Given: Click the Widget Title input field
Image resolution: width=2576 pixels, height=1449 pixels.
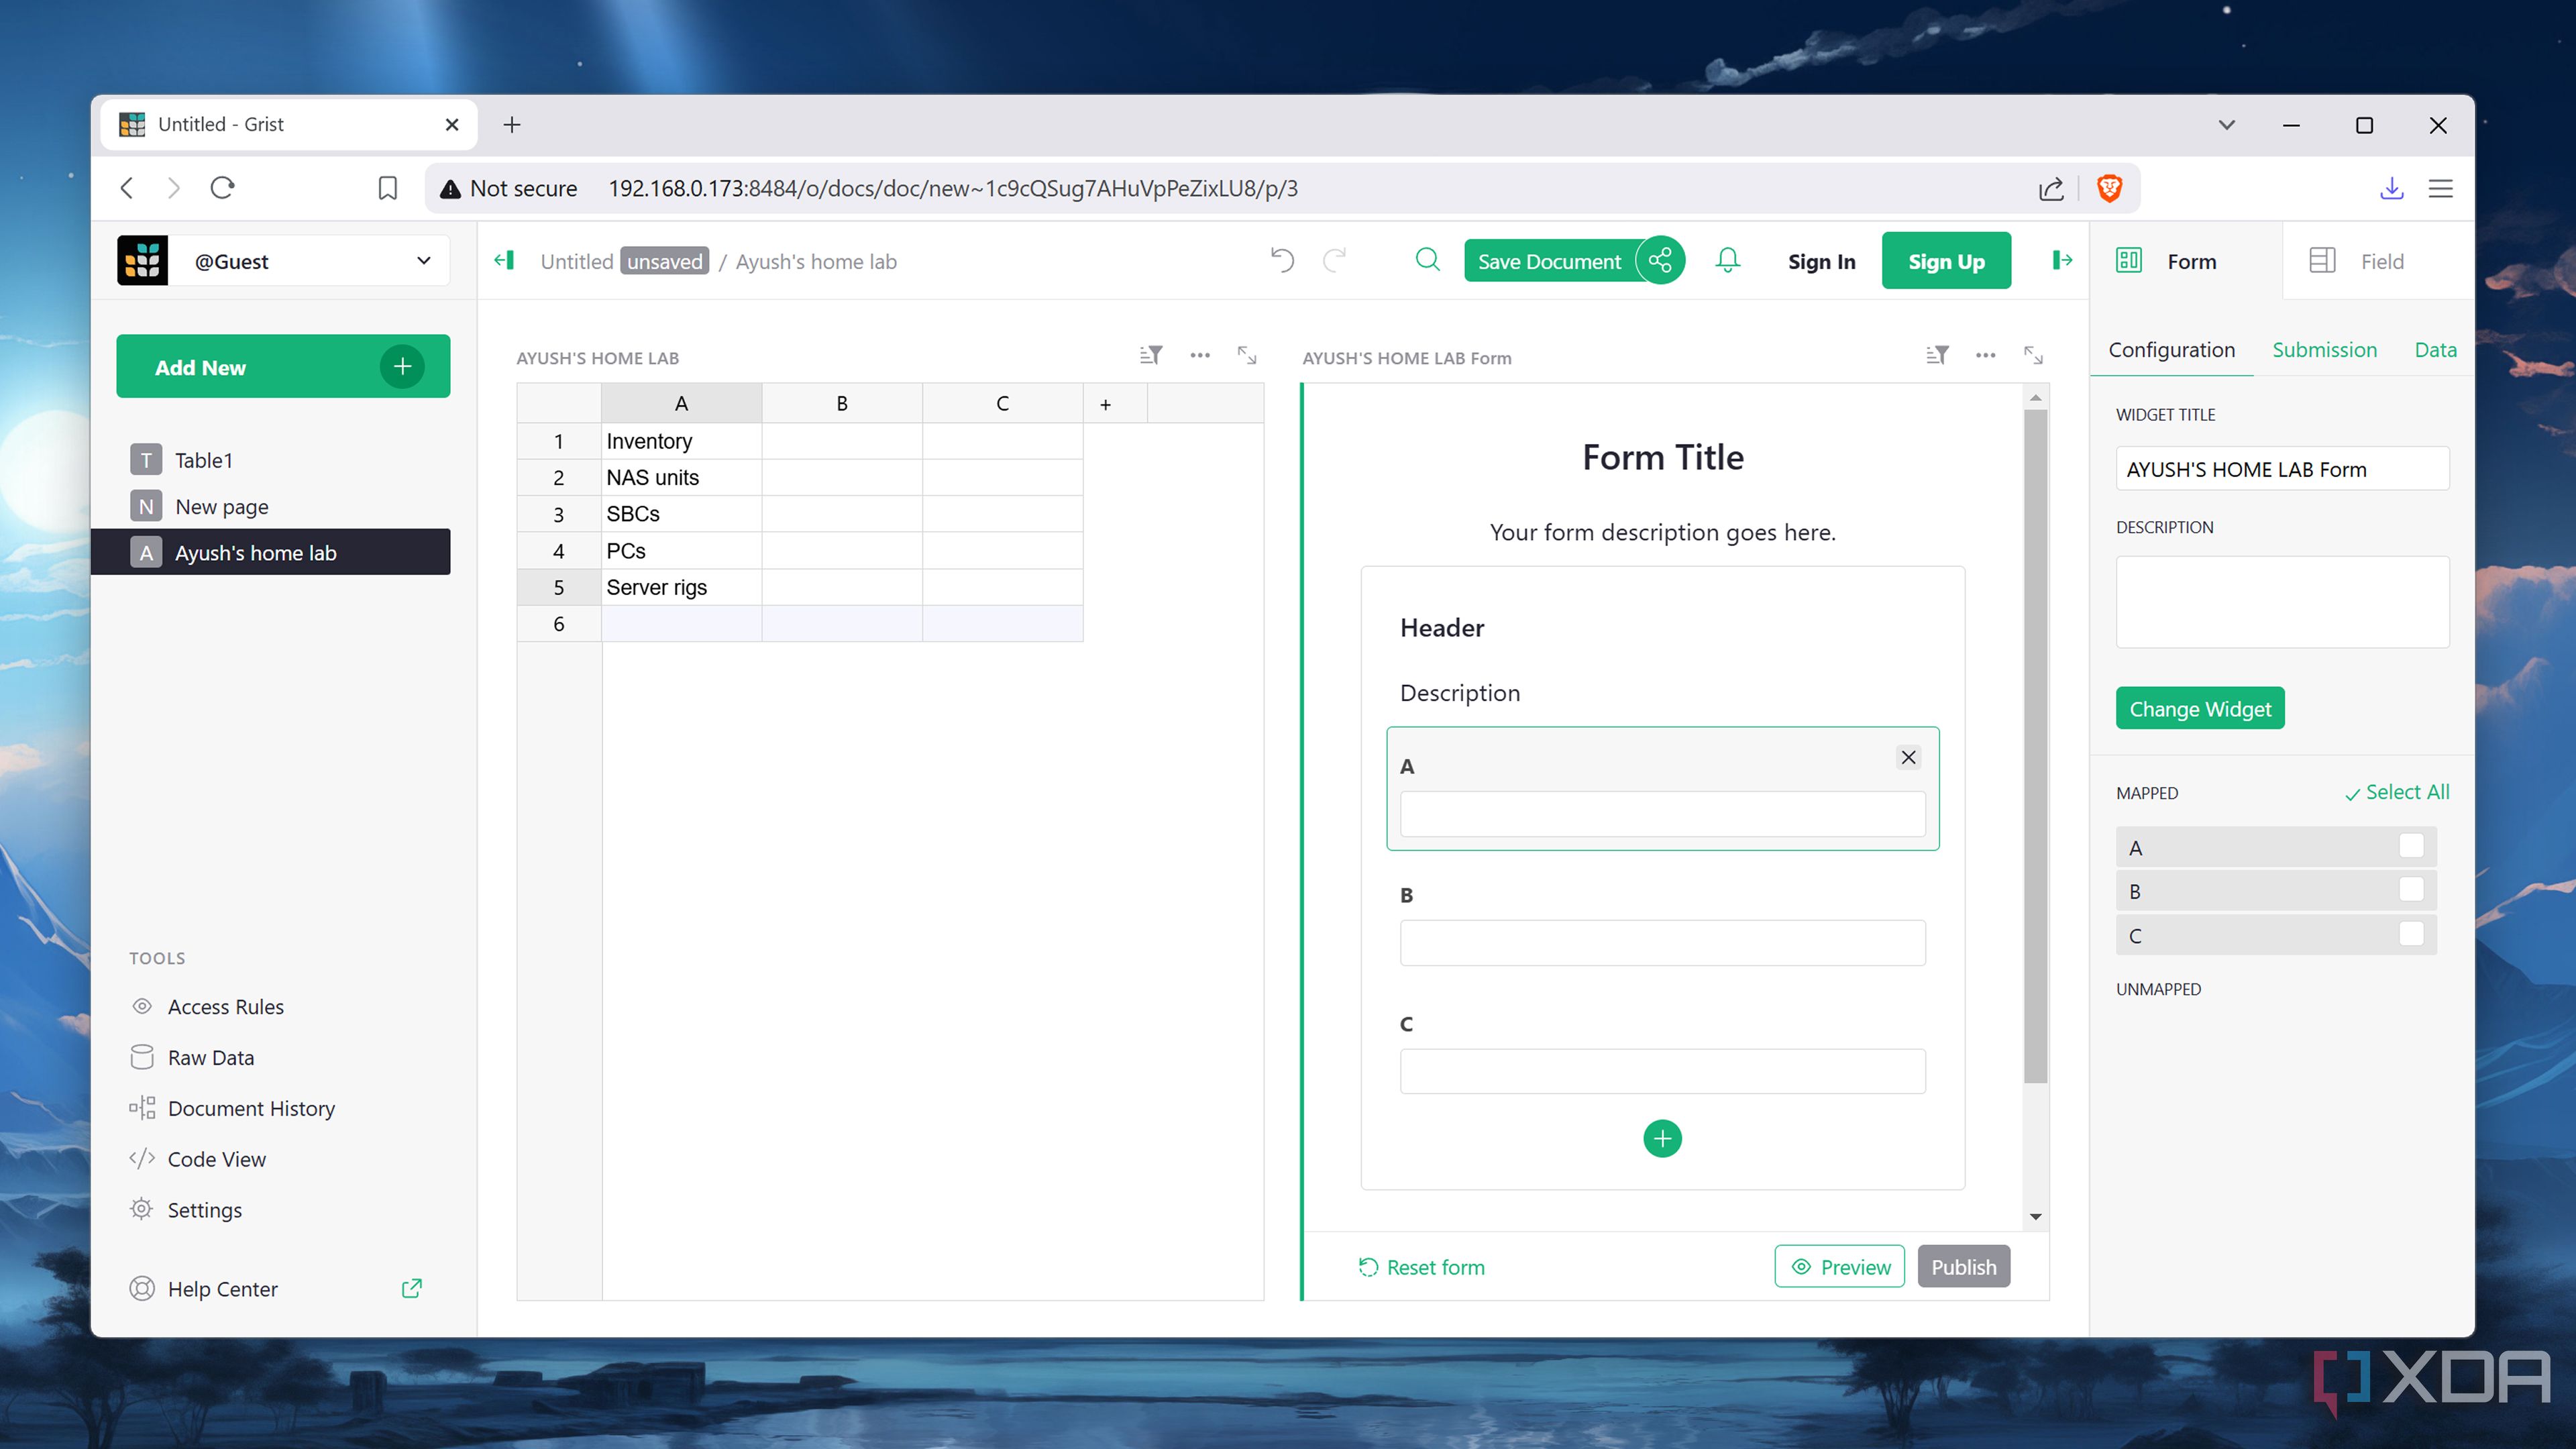Looking at the screenshot, I should pos(2282,469).
